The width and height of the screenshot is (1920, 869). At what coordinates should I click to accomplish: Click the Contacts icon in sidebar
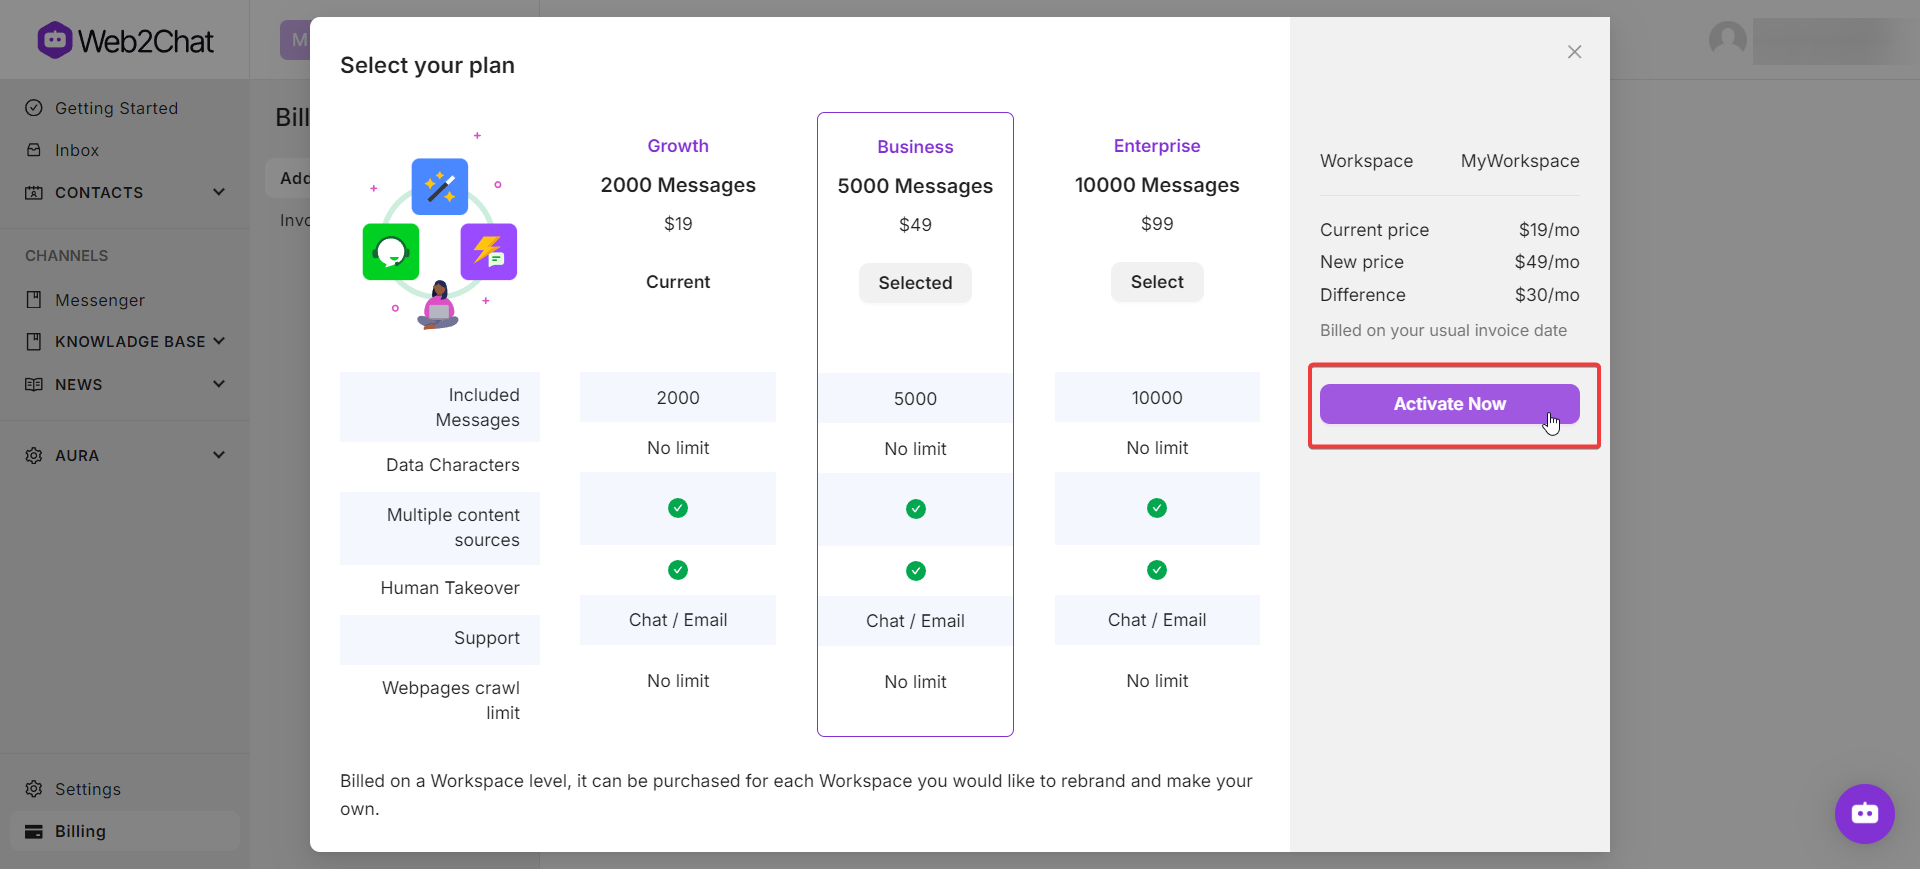click(x=34, y=192)
